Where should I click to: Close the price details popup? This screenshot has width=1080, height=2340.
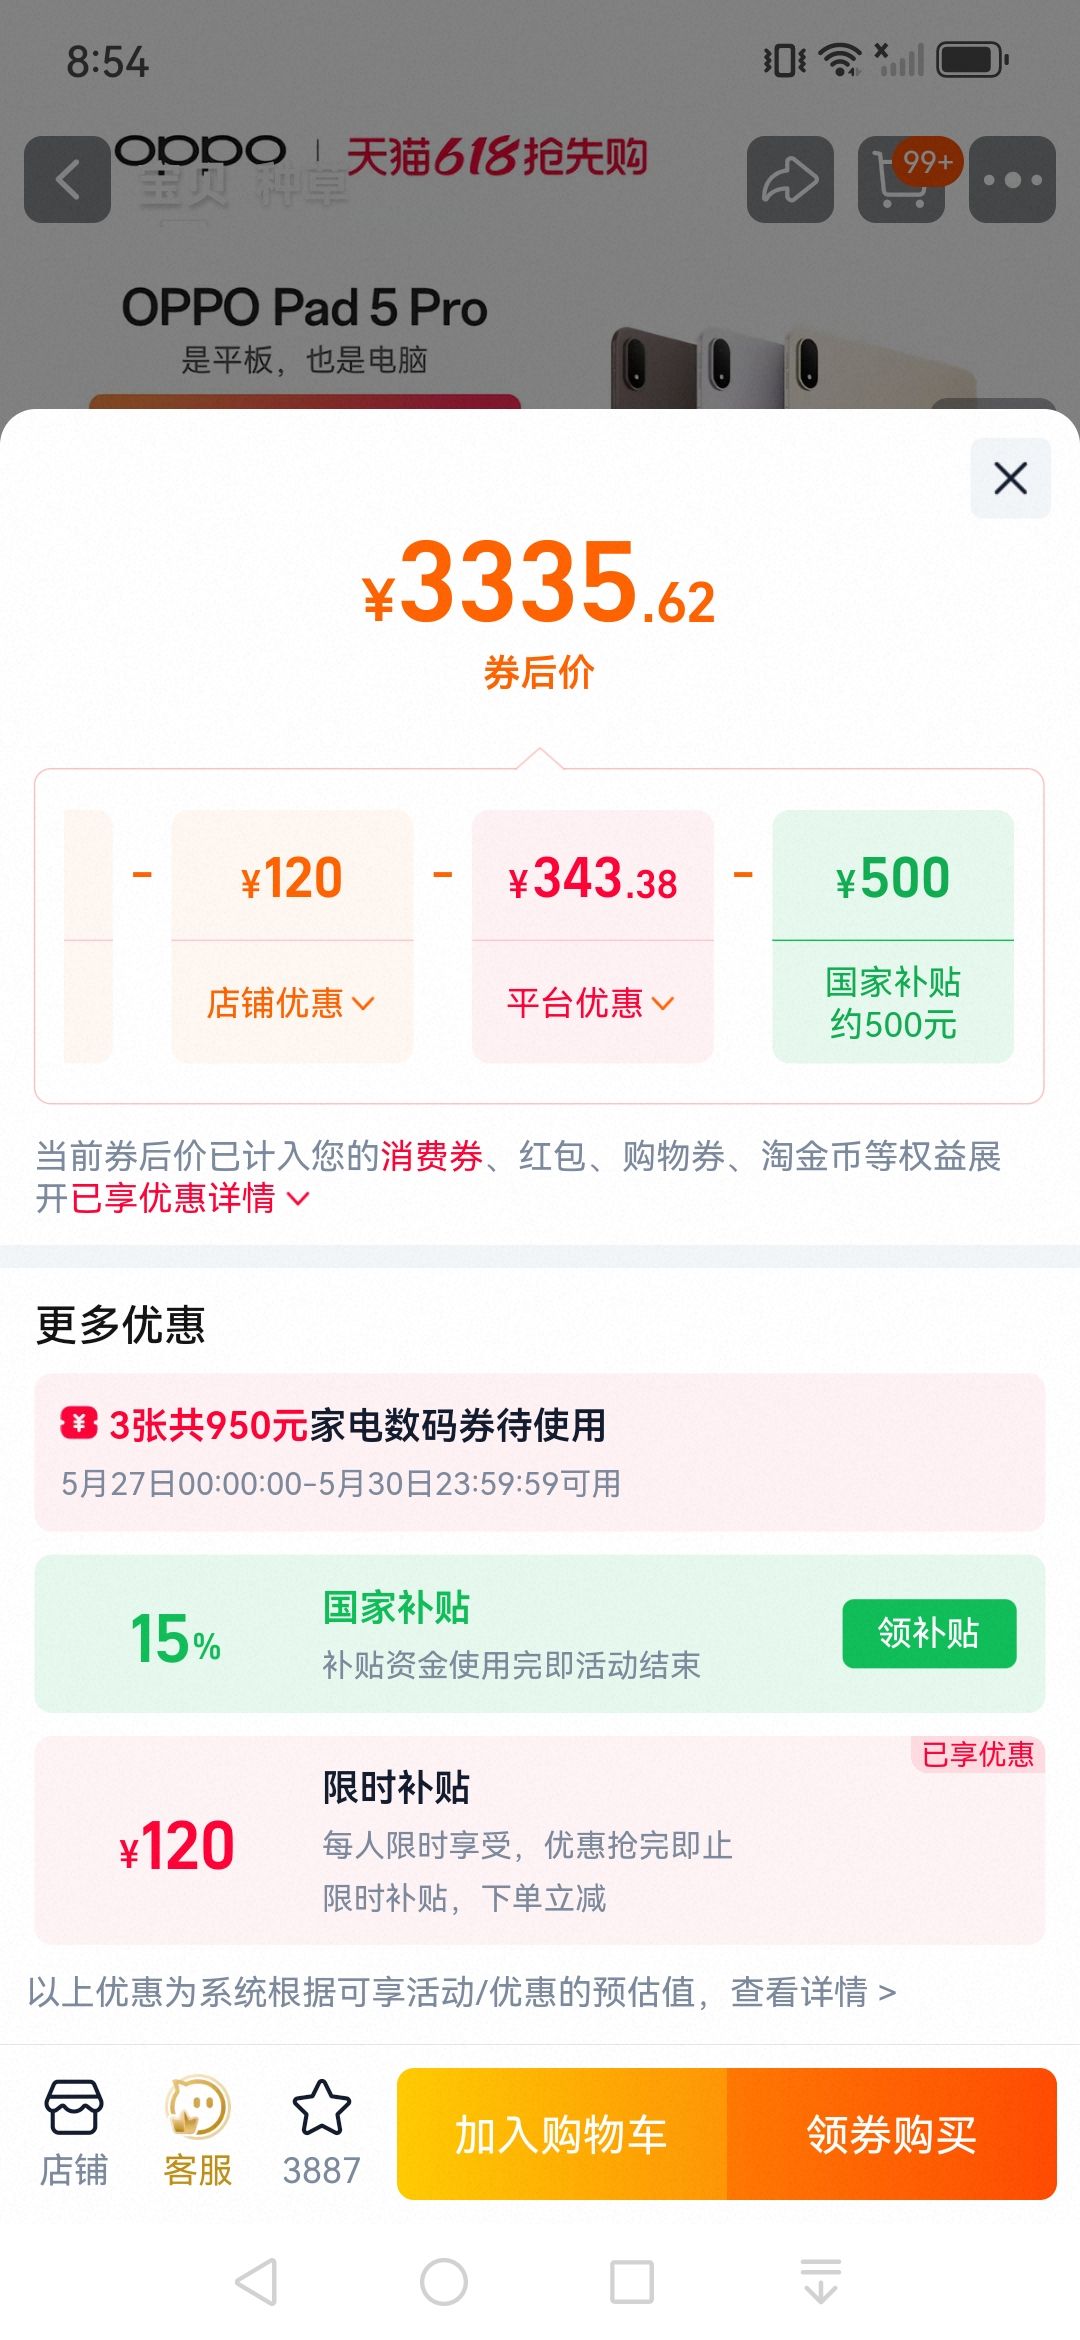pos(1011,478)
